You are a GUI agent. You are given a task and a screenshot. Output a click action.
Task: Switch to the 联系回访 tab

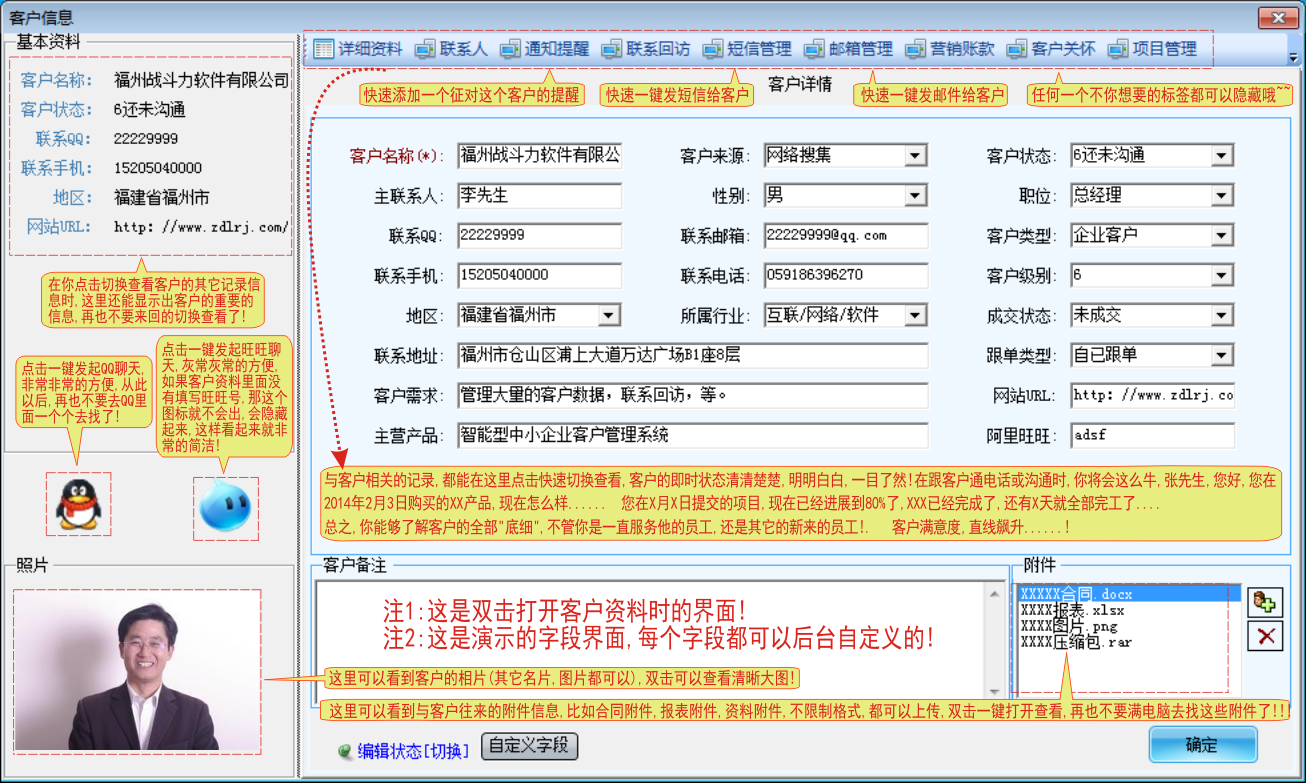click(646, 48)
